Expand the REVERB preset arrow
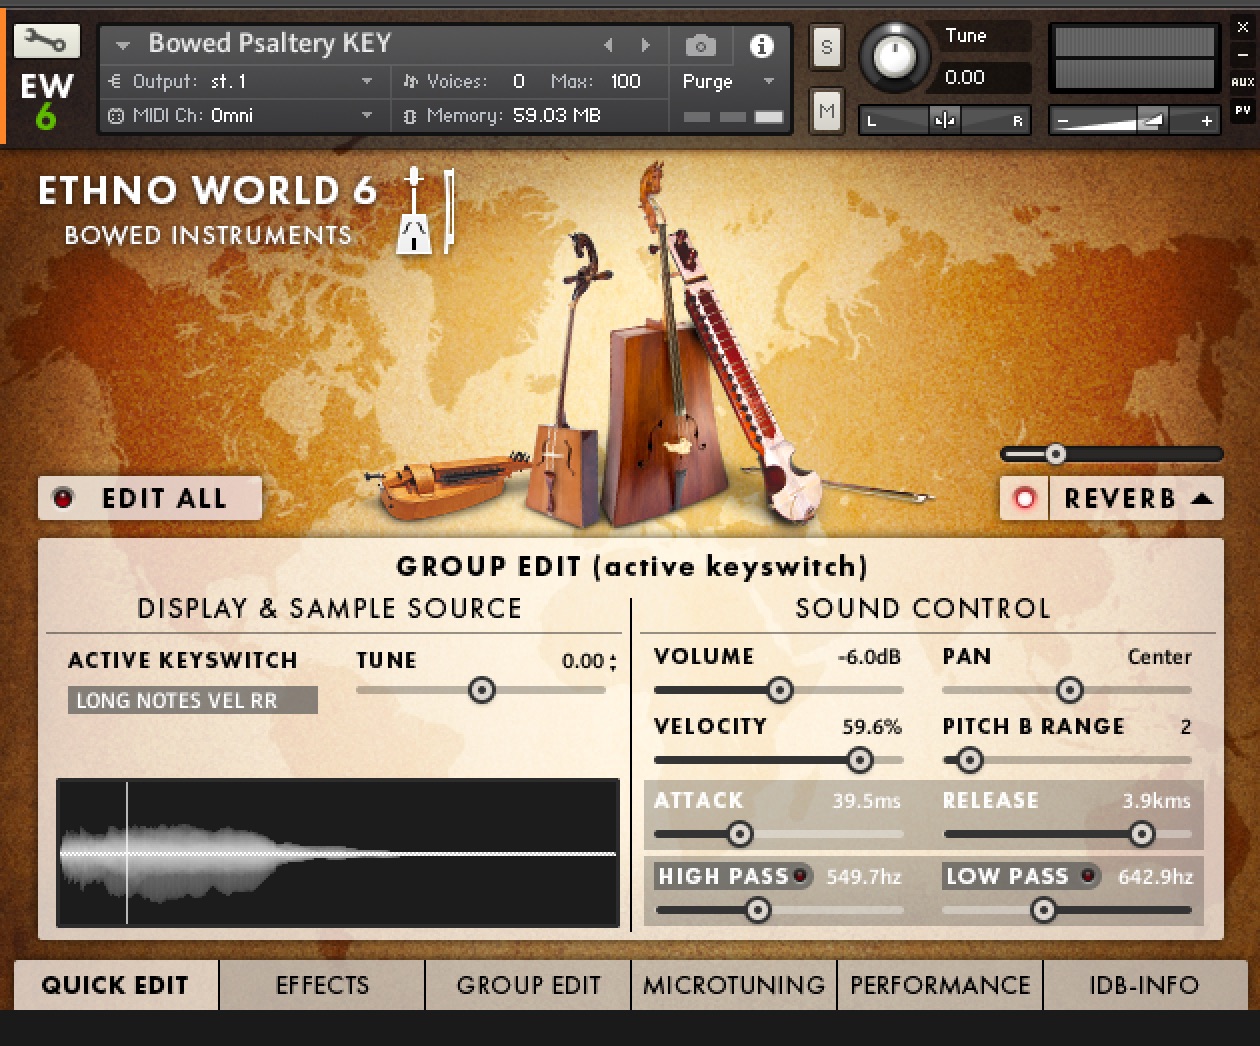 pos(1202,498)
